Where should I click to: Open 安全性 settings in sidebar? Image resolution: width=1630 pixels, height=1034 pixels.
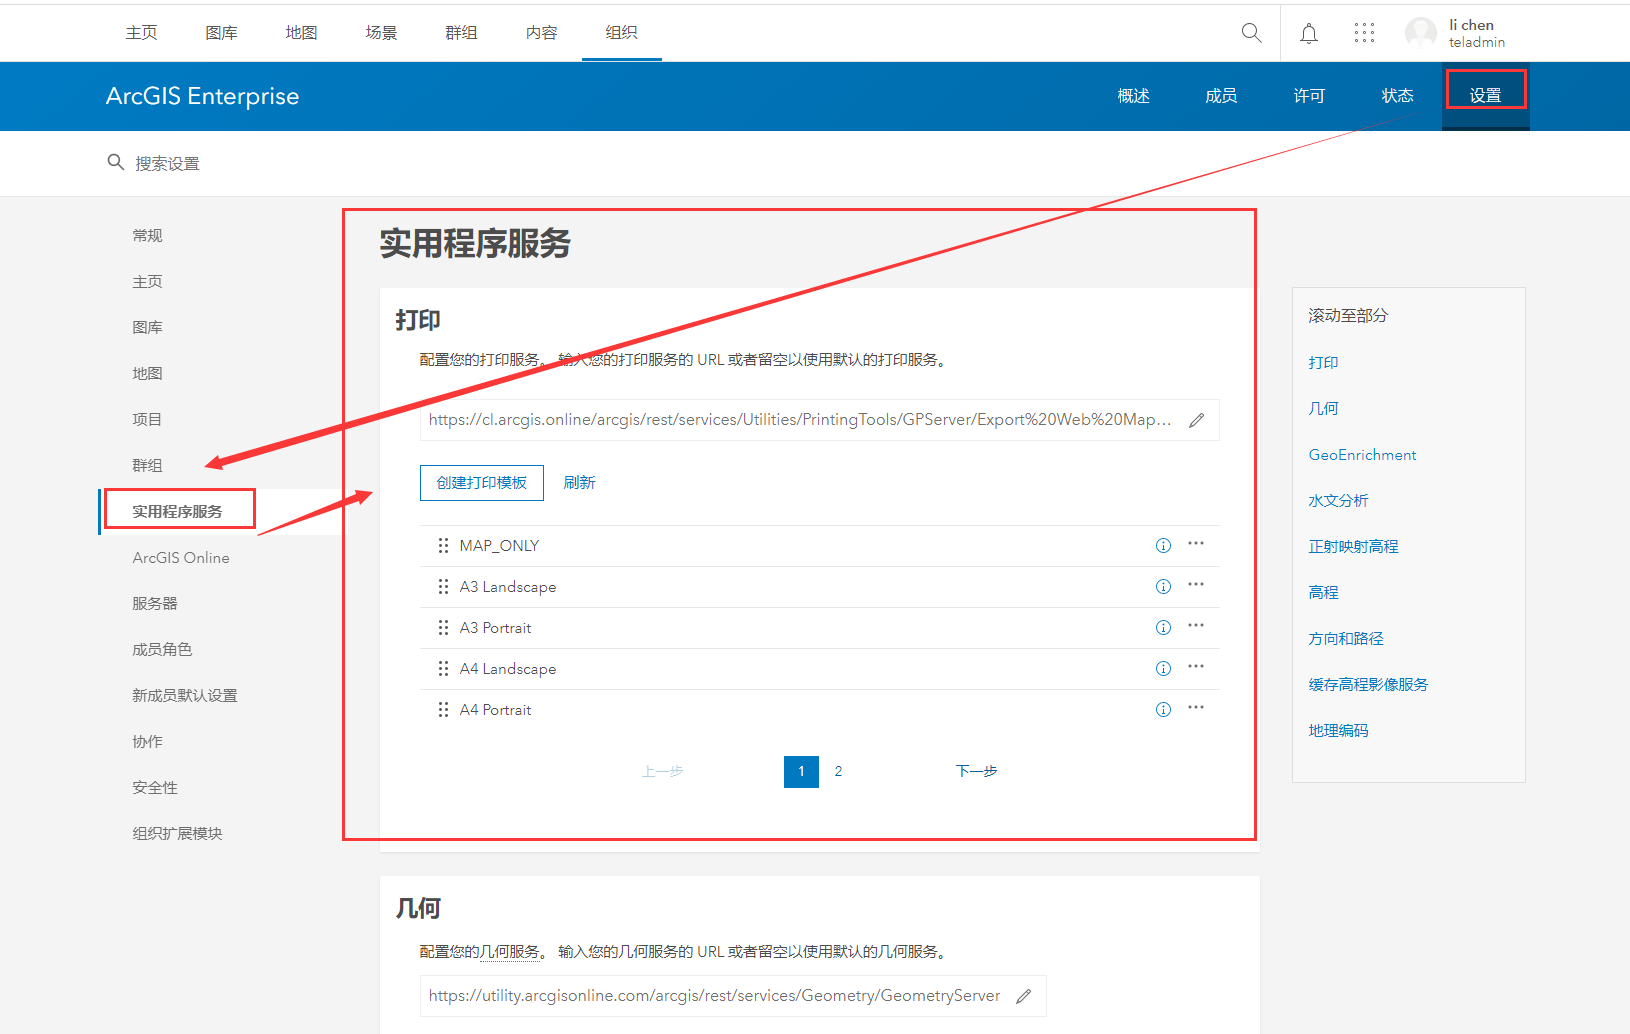click(x=155, y=788)
